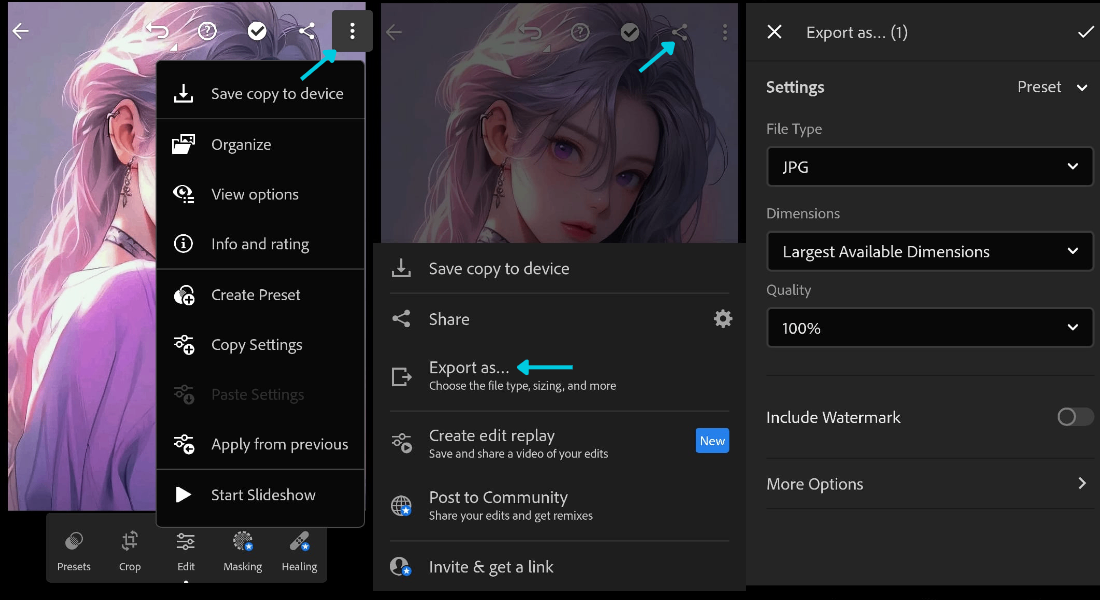The height and width of the screenshot is (600, 1100).
Task: Start Slideshow from the overflow menu
Action: point(260,495)
